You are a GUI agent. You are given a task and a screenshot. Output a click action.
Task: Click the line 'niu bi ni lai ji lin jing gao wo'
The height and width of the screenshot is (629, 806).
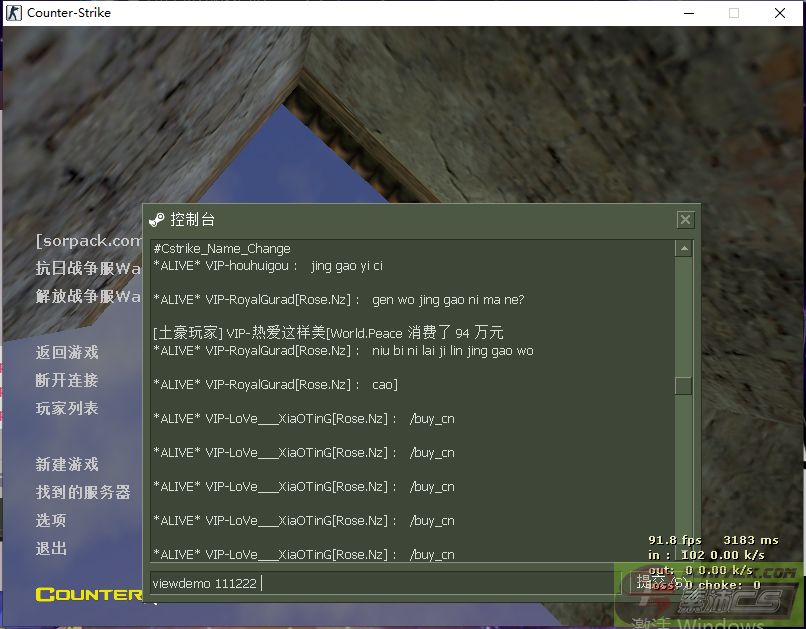click(343, 351)
